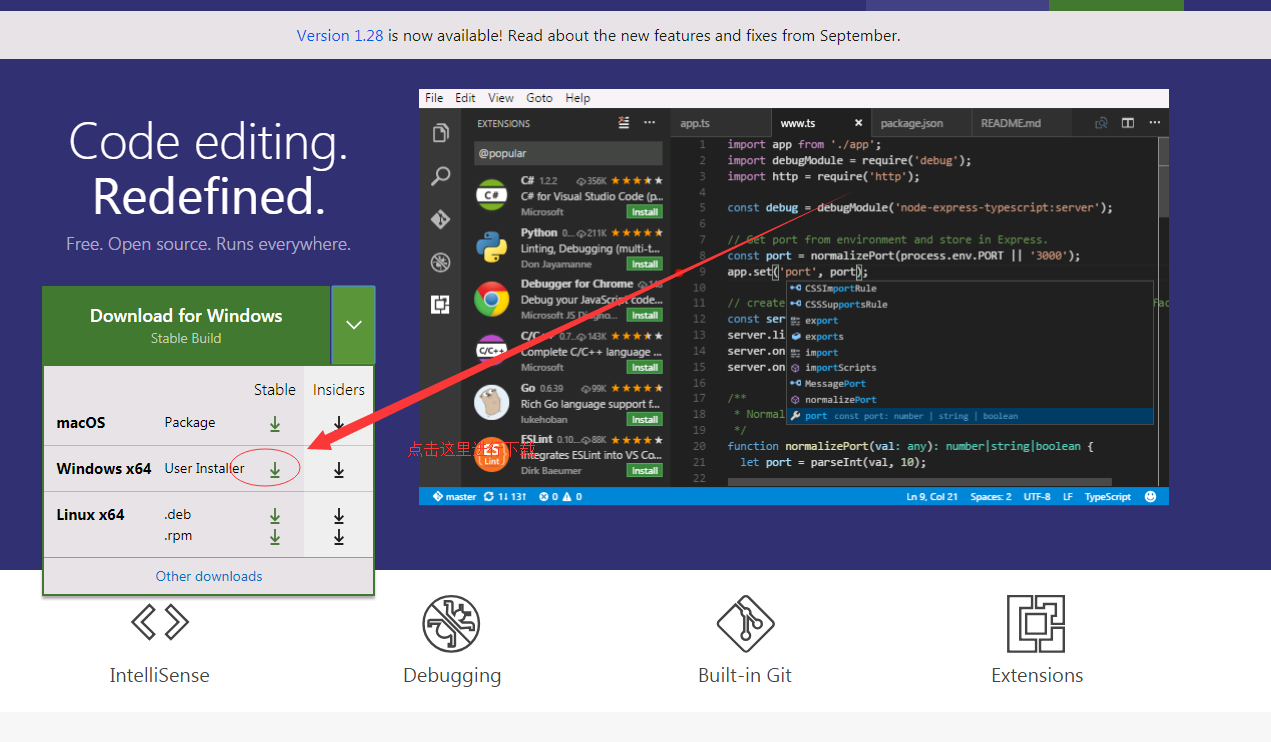Click the Debugging bug icon

tap(452, 624)
